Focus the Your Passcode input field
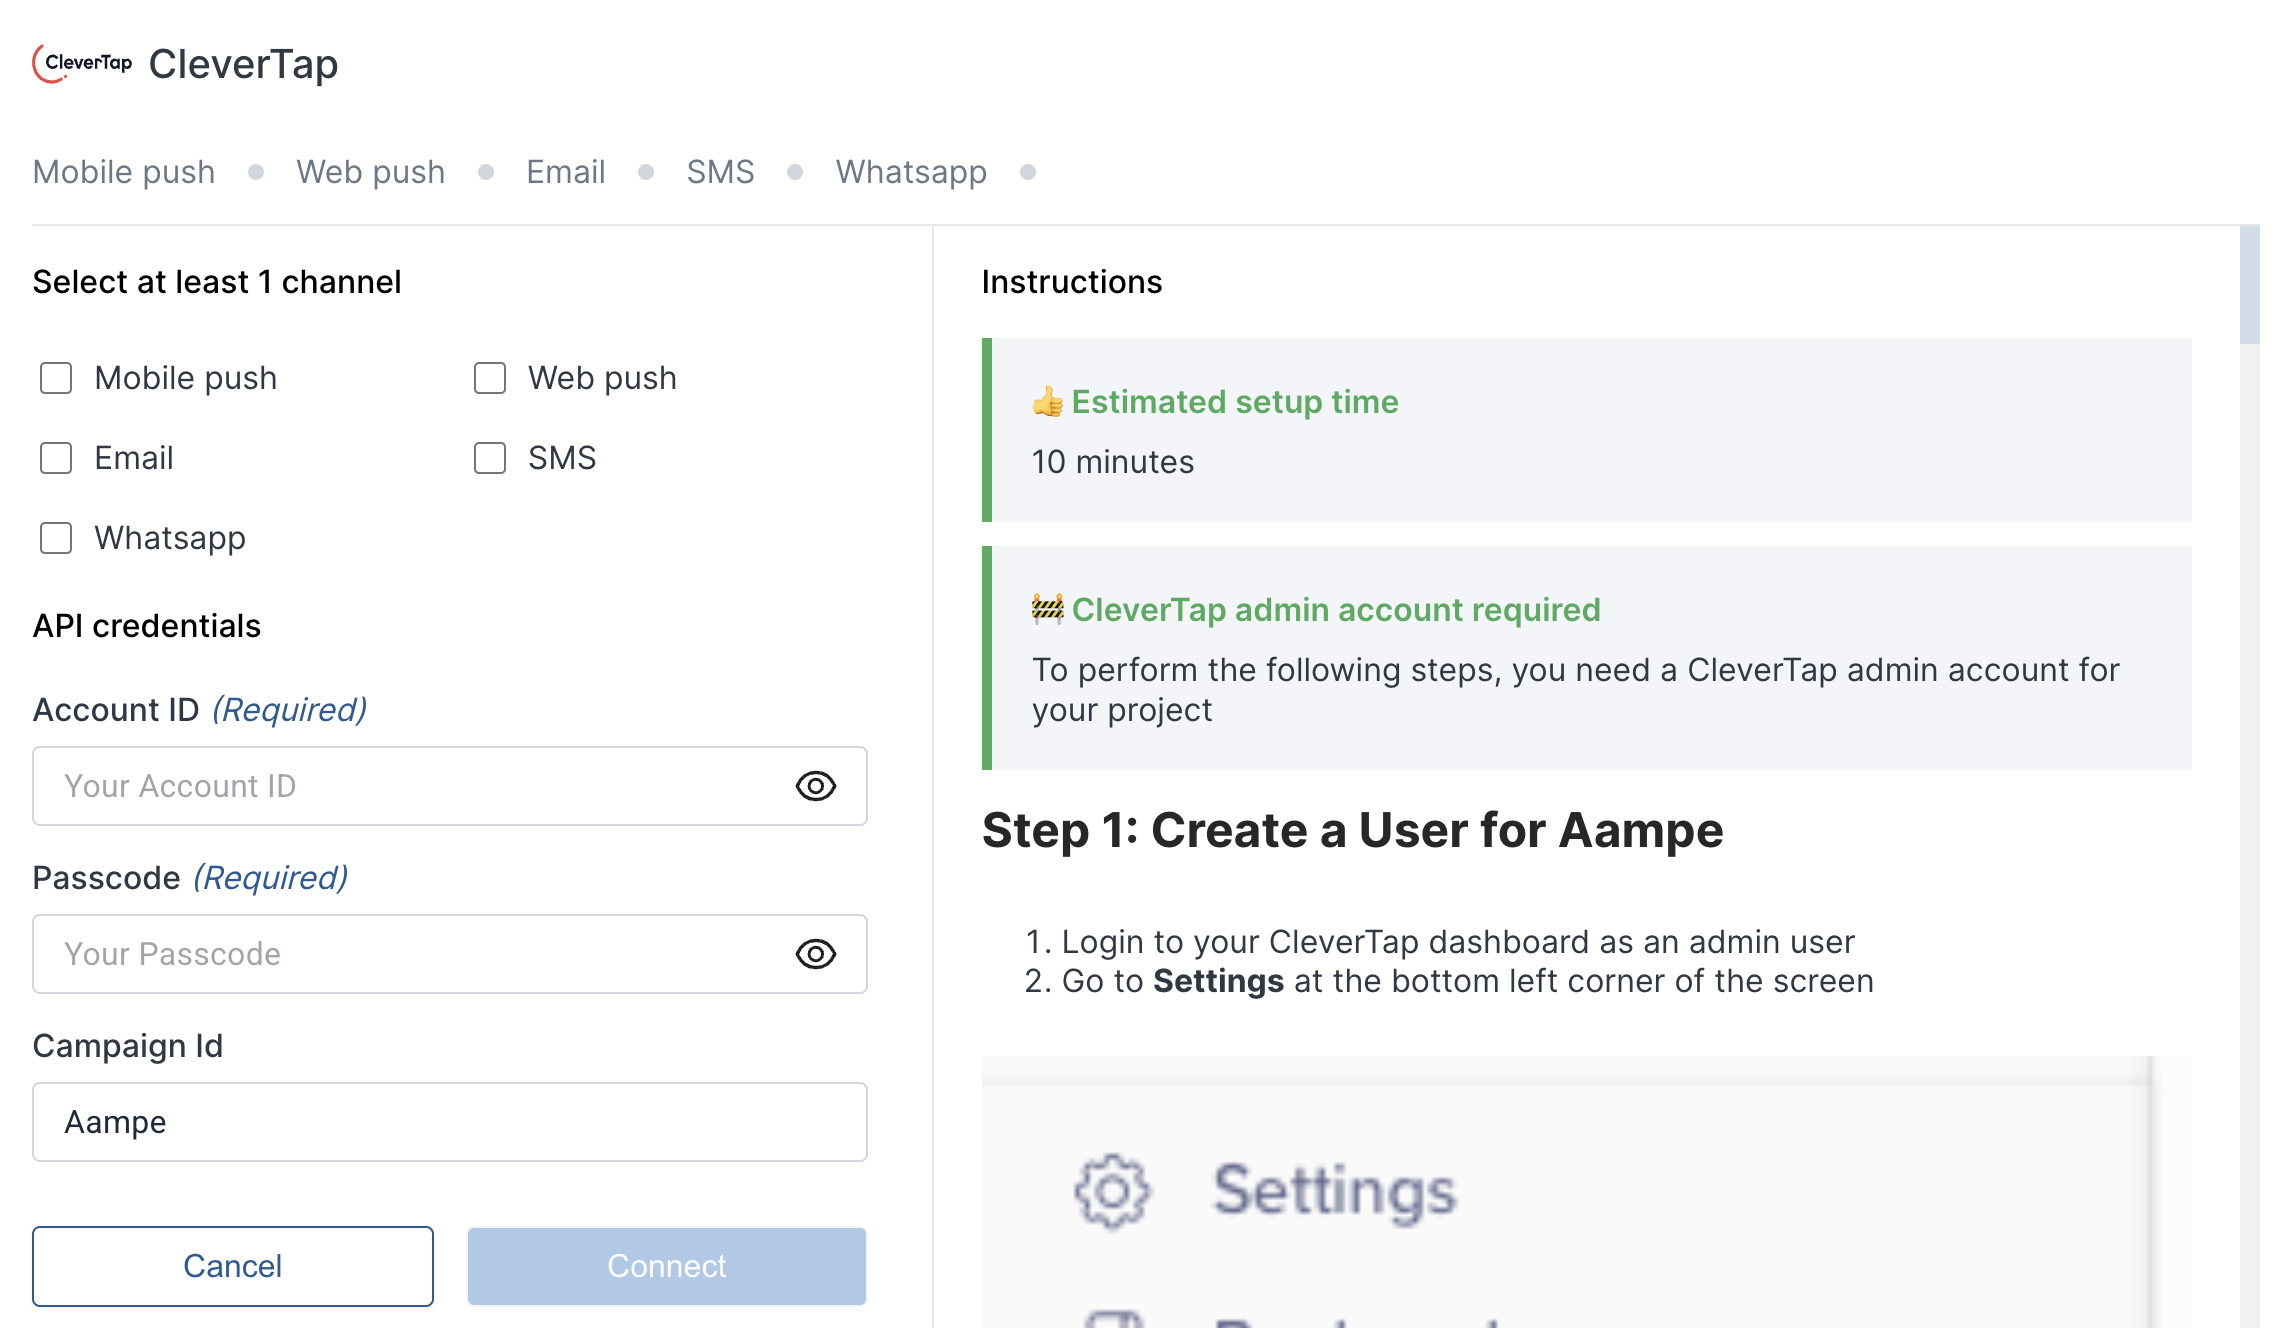Image resolution: width=2294 pixels, height=1328 pixels. tap(400, 954)
